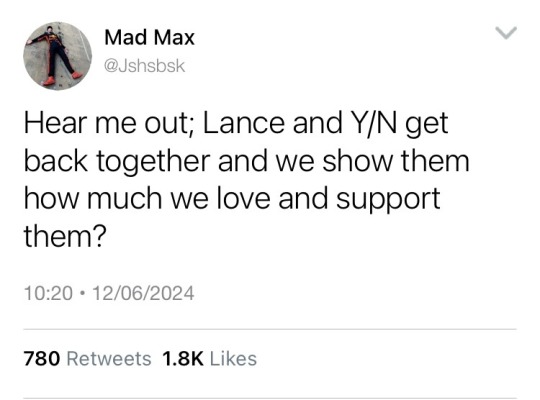This screenshot has width=540, height=400.
Task: Click the gray Likes label
Action: coord(233,359)
